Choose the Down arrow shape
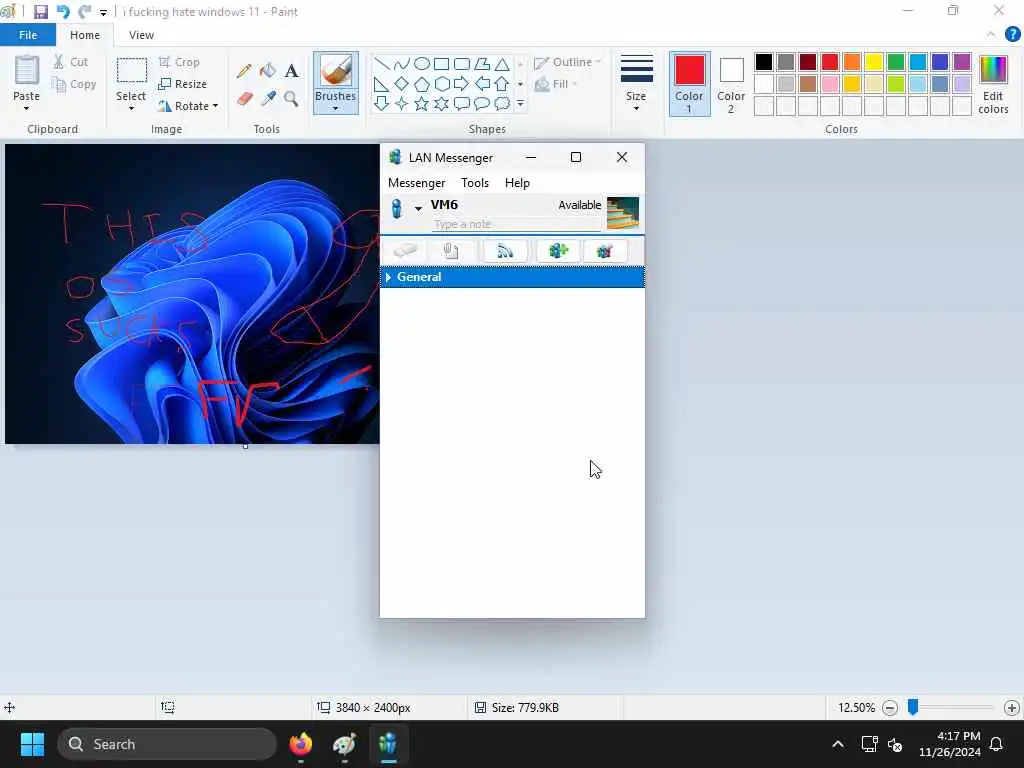 pyautogui.click(x=382, y=103)
